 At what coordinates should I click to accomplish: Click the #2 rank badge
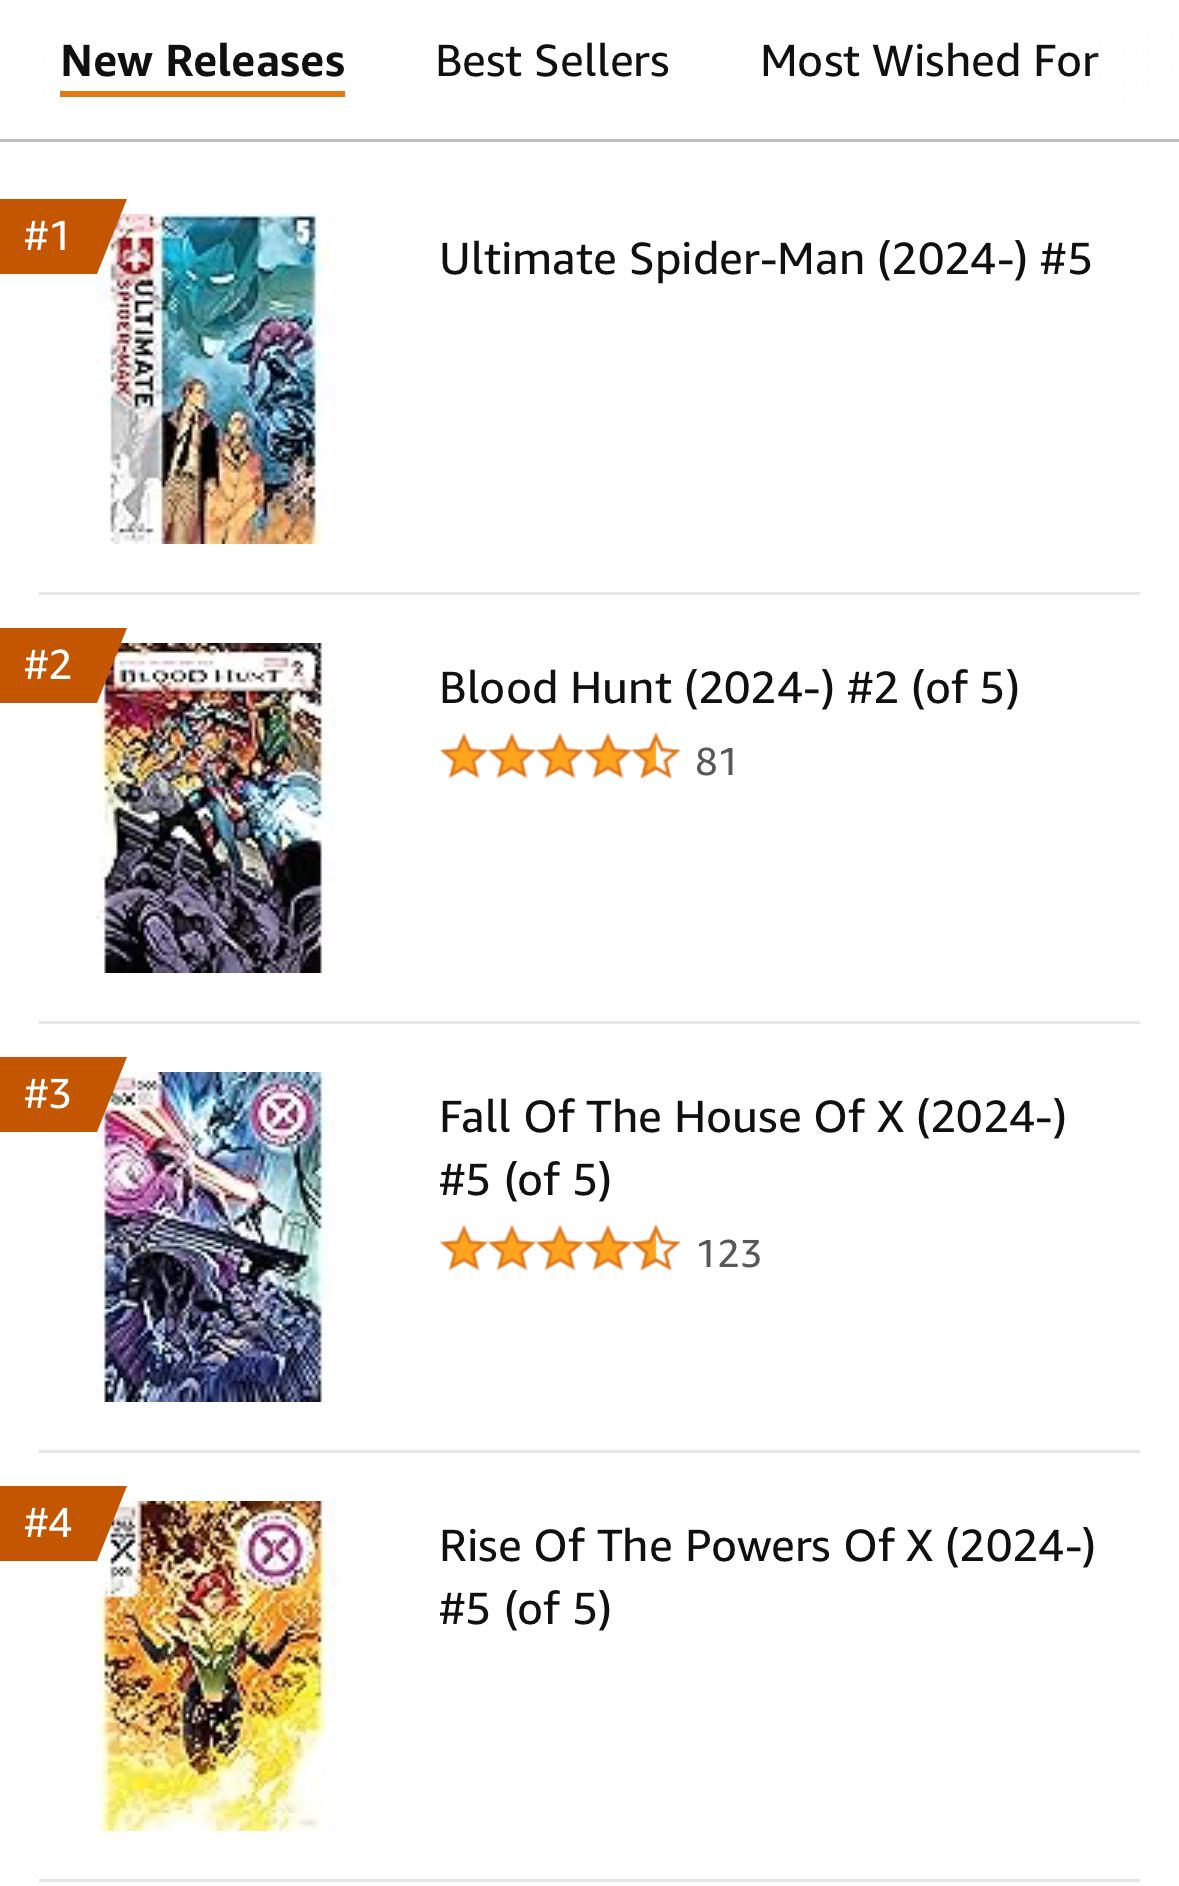tap(50, 665)
